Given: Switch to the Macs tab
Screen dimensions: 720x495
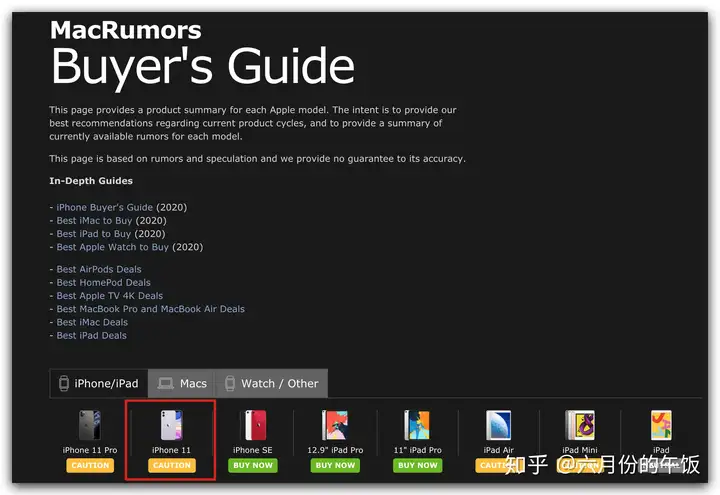Looking at the screenshot, I should pyautogui.click(x=182, y=383).
